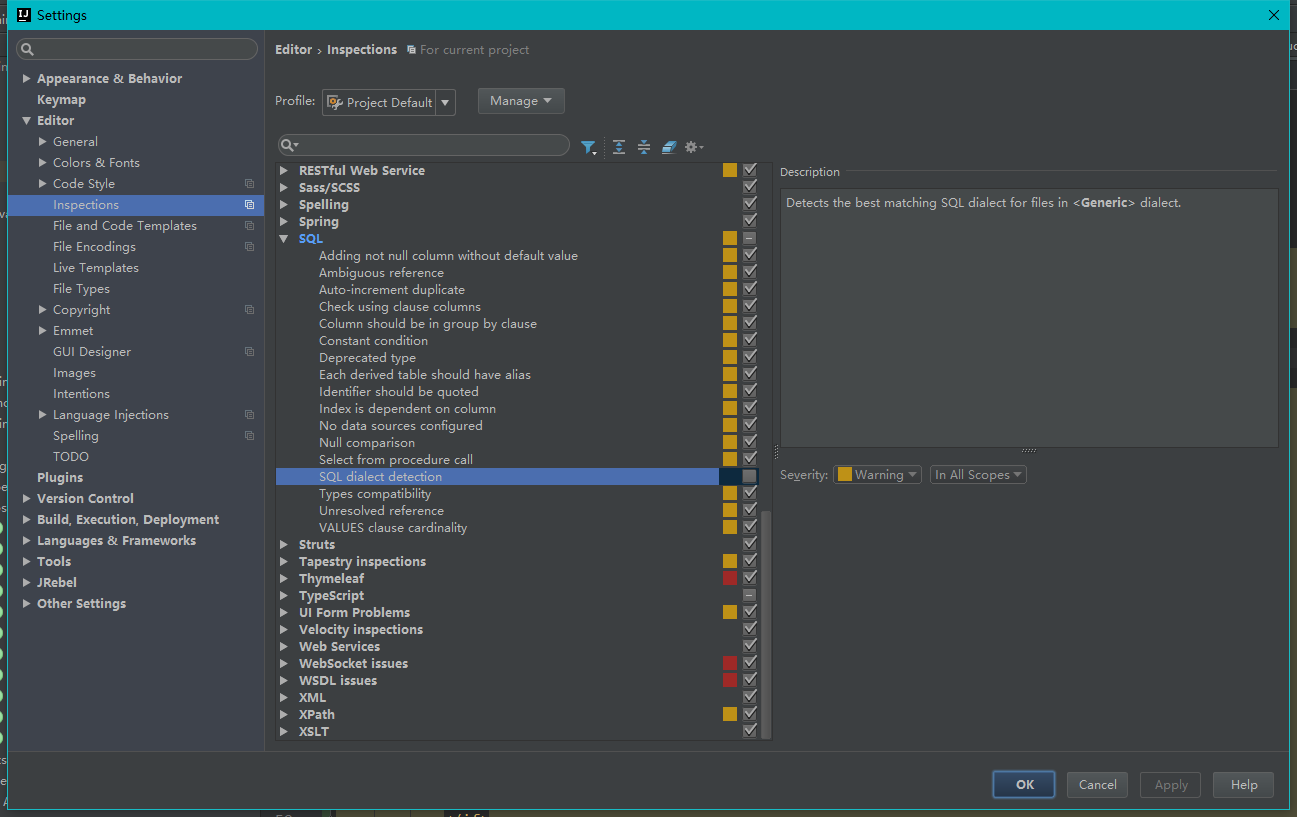
Task: Click the project-level icon beside Code Style
Action: (249, 184)
